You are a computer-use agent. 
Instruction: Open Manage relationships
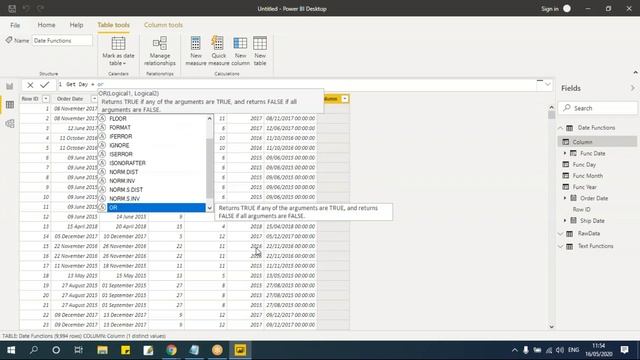(x=160, y=51)
